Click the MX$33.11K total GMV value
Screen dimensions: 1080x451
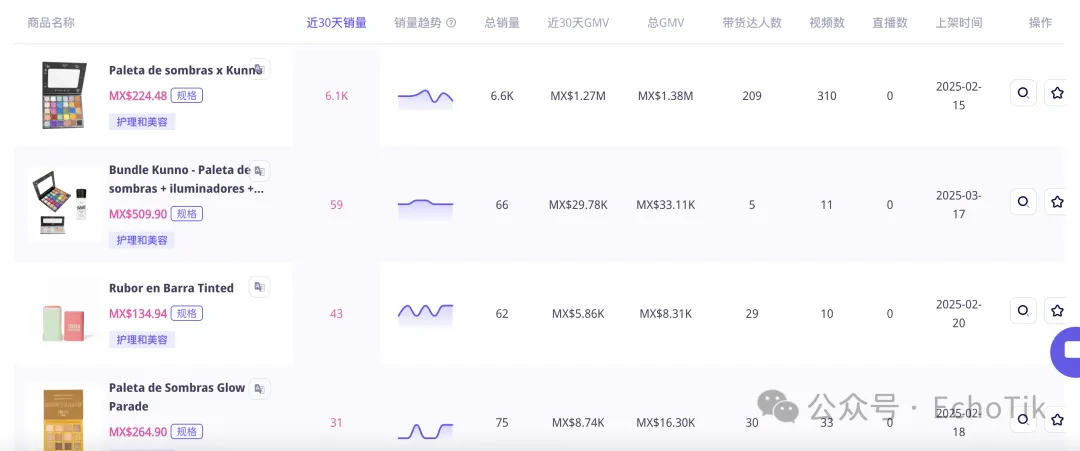tap(665, 204)
